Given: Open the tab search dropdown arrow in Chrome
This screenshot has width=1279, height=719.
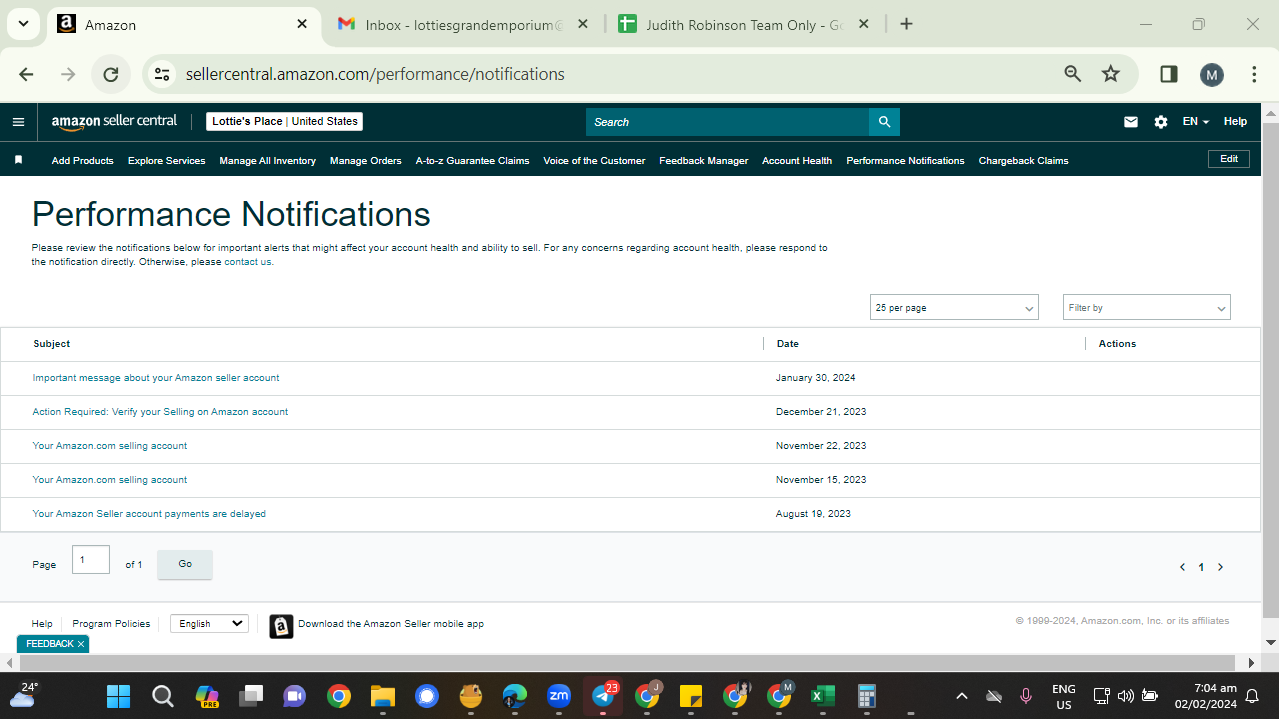Looking at the screenshot, I should [x=22, y=24].
